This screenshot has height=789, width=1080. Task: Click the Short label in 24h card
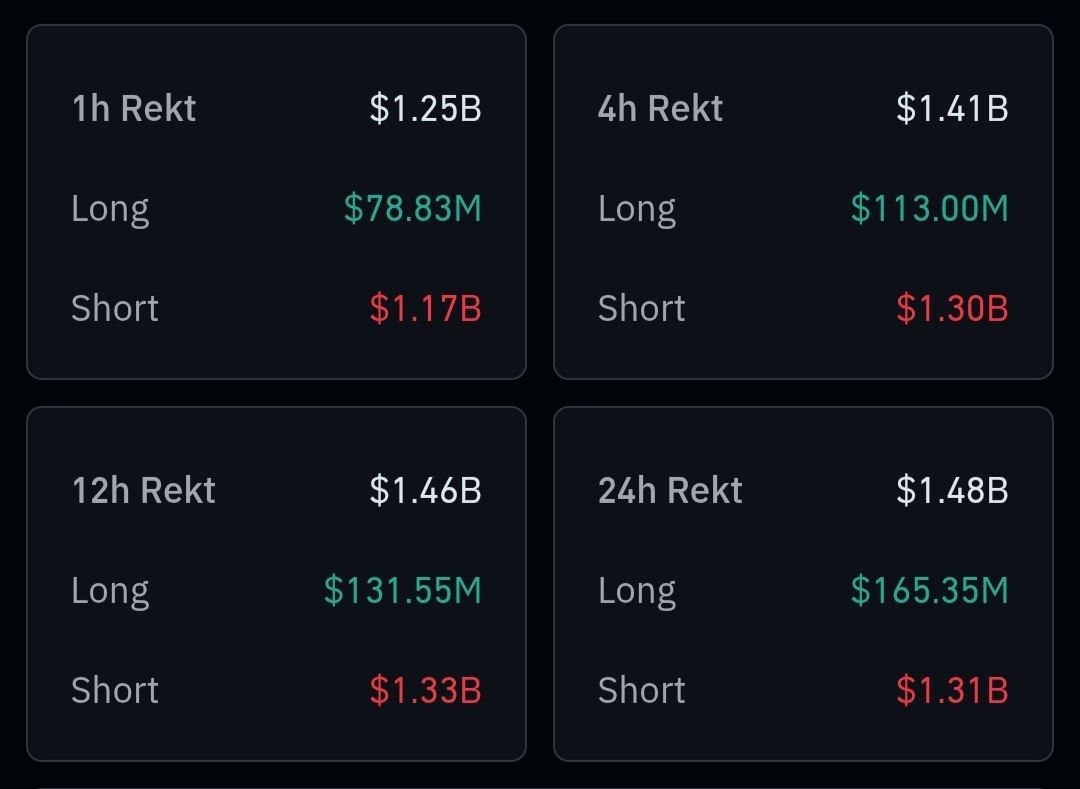pos(642,690)
